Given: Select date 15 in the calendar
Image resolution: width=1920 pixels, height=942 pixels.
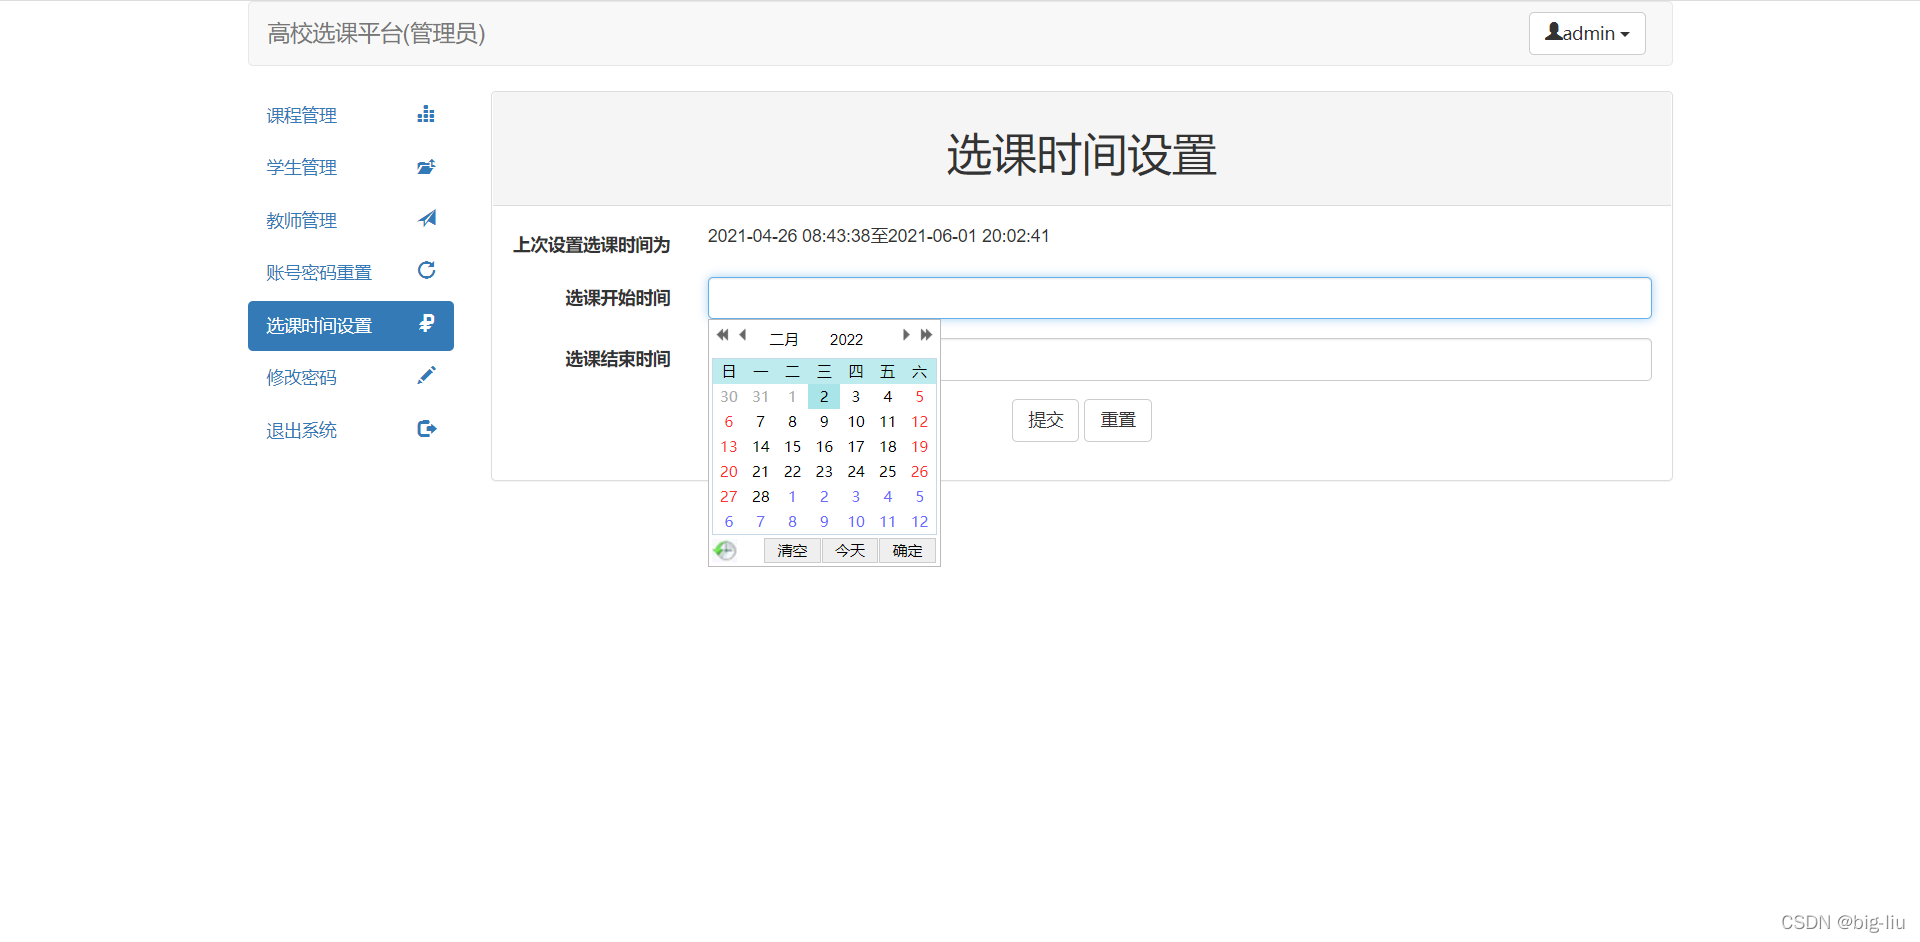Looking at the screenshot, I should coord(792,447).
